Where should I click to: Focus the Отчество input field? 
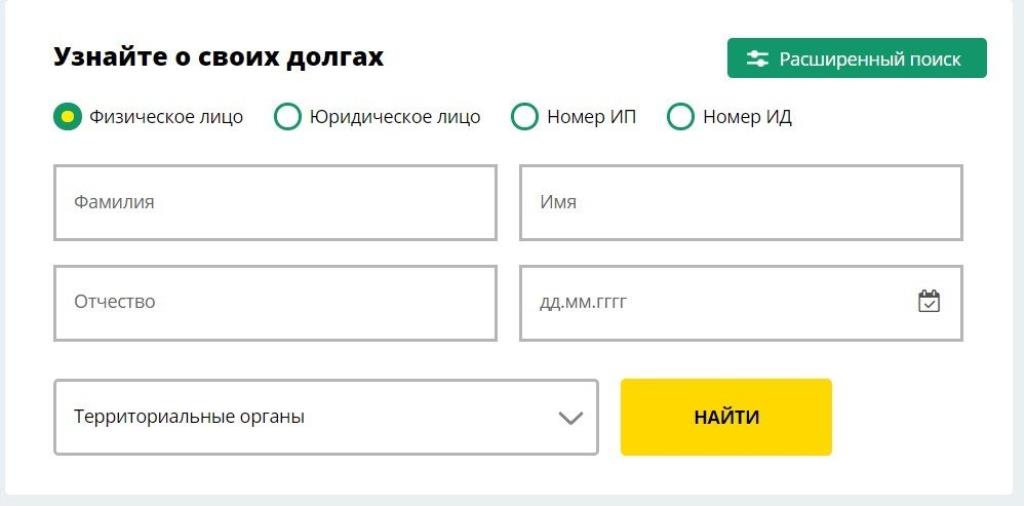coord(275,303)
